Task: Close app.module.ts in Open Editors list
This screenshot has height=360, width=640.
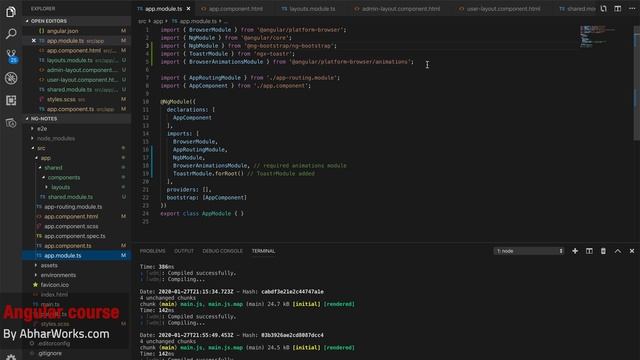Action: coord(34,40)
